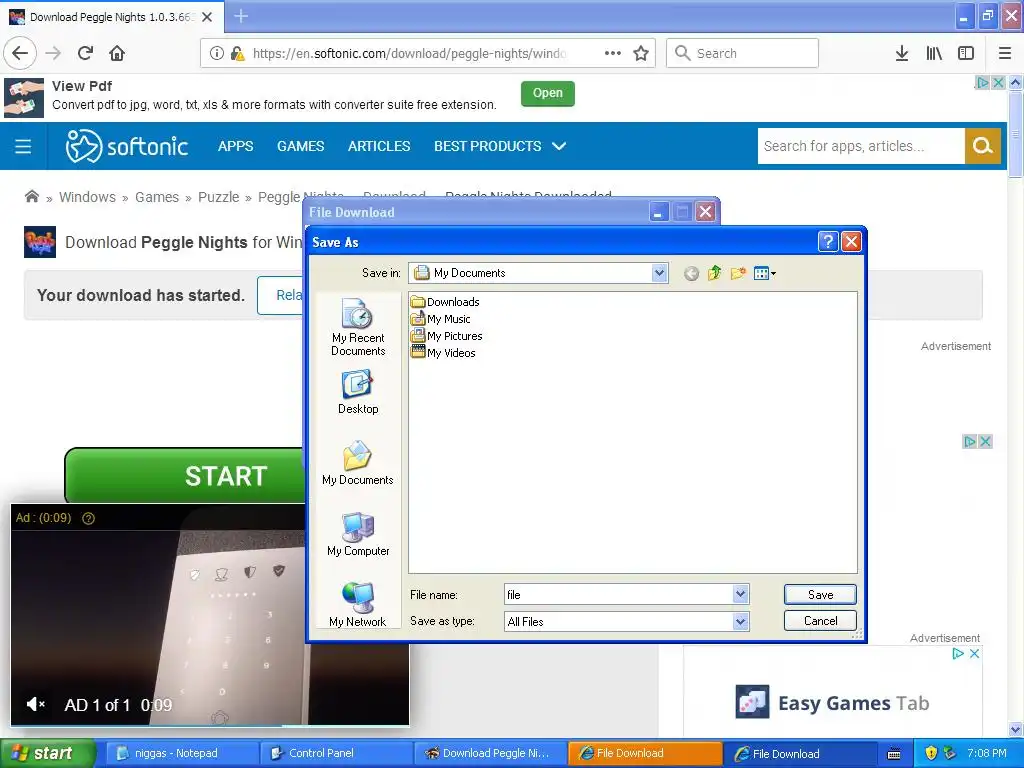Click Games breadcrumb link
This screenshot has width=1024, height=768.
tap(157, 197)
